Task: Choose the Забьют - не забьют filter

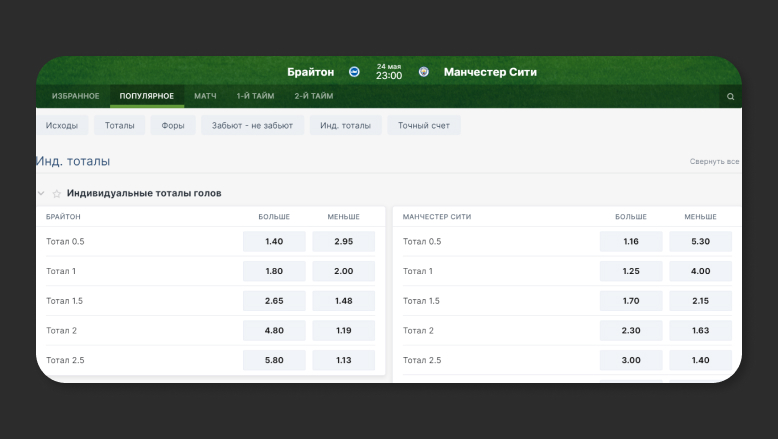Action: (252, 125)
